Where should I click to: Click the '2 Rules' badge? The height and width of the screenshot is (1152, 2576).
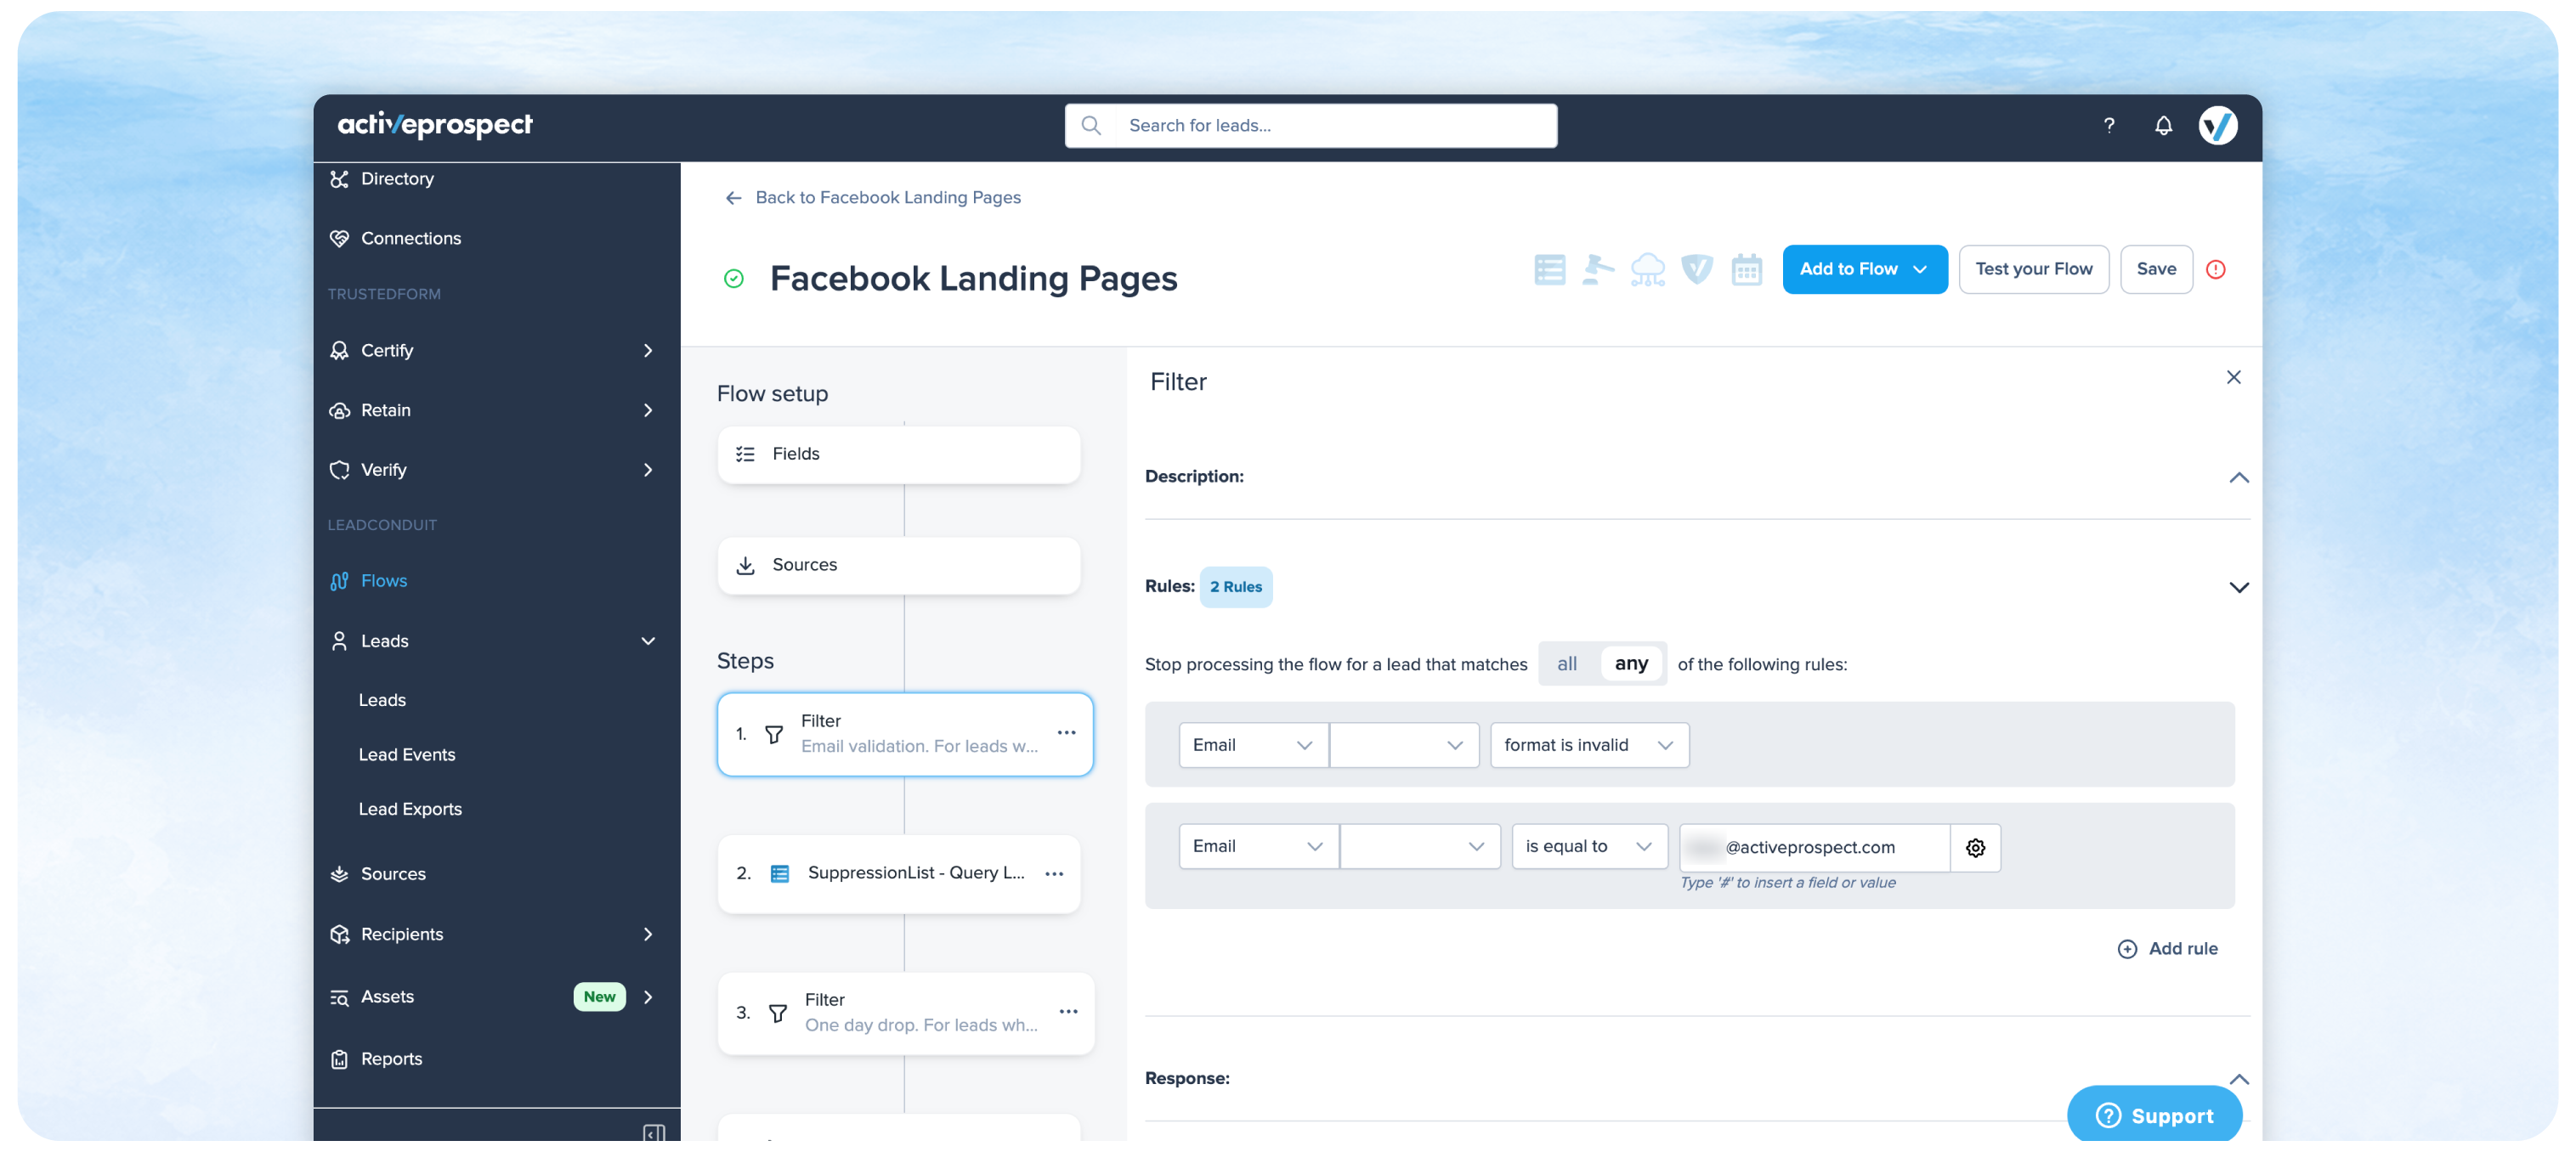pyautogui.click(x=1235, y=587)
